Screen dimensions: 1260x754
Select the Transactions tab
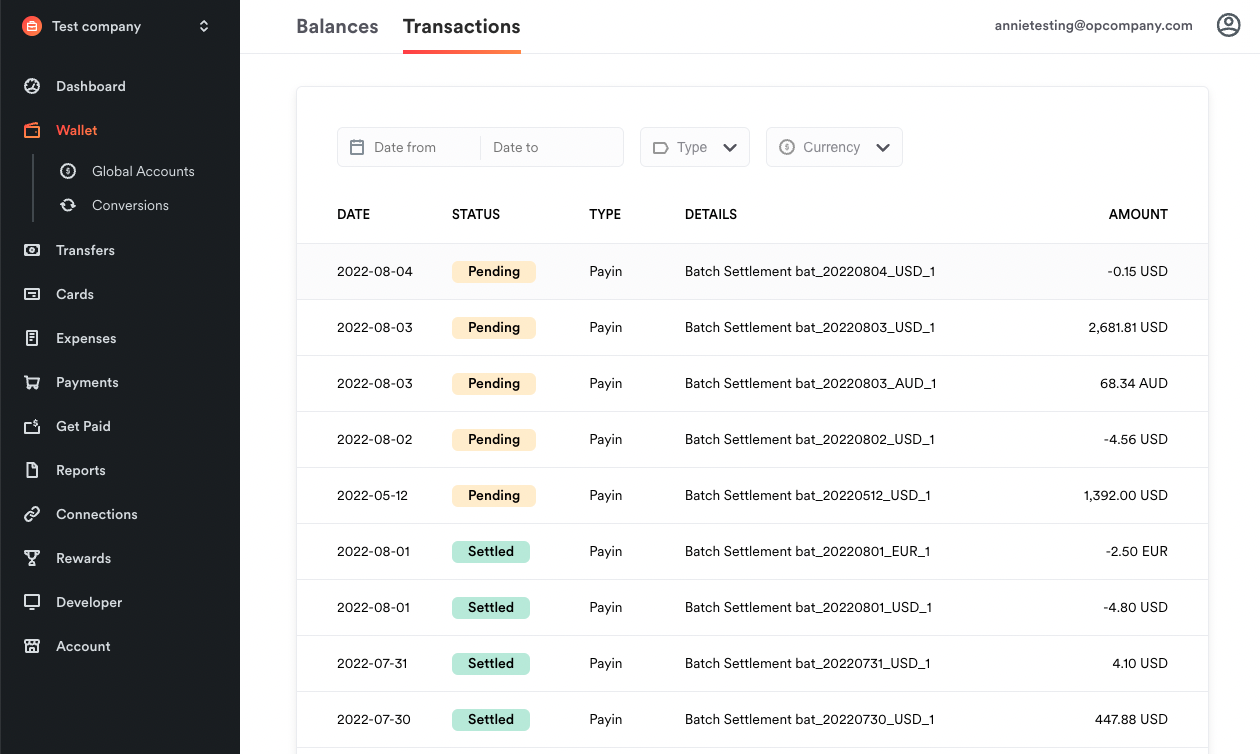click(461, 27)
